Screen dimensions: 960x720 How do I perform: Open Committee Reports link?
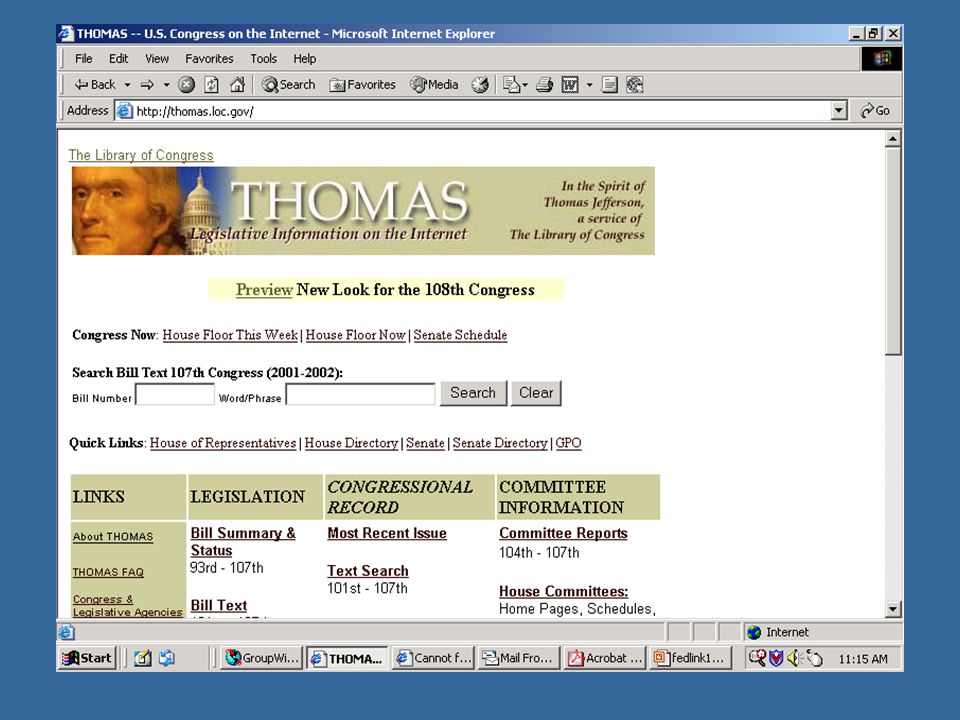tap(563, 533)
